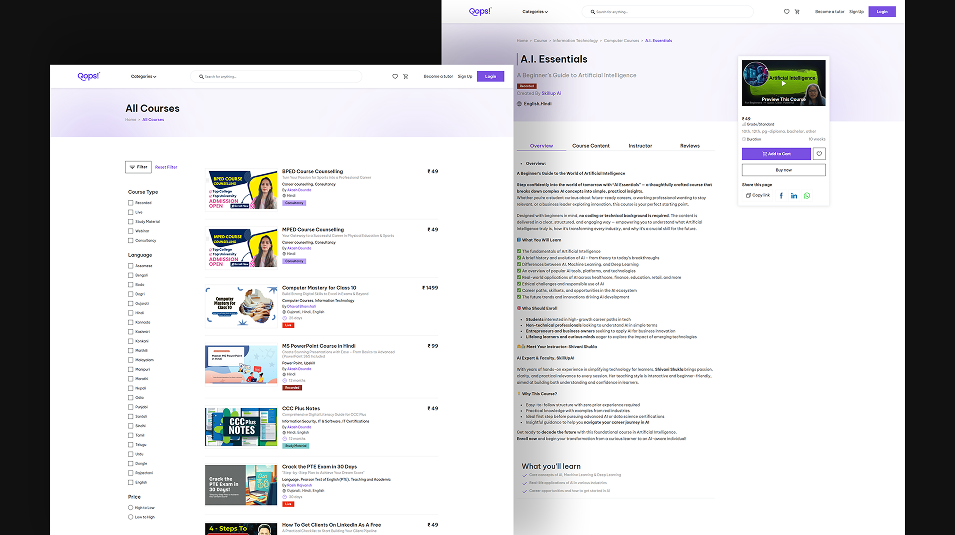Screen dimensions: 955x535
Task: Switch to the Instructor tab
Action: (640, 146)
